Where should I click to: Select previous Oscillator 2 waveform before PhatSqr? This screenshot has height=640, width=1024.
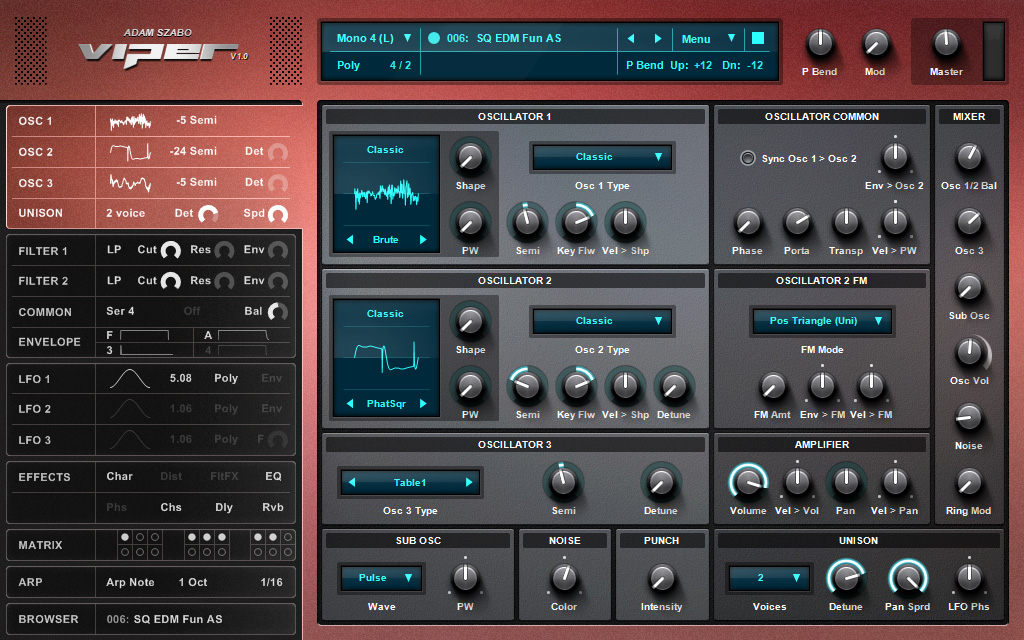coord(349,404)
